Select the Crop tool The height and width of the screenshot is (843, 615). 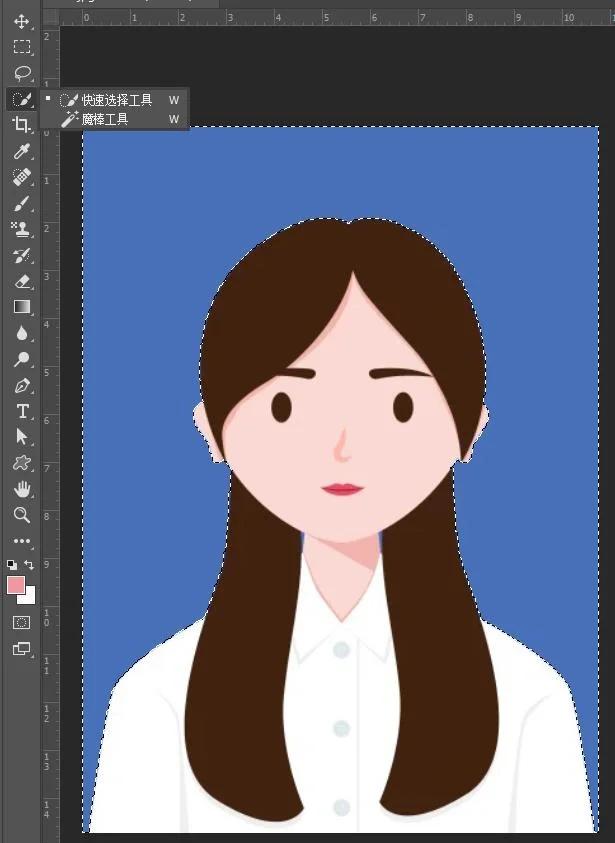point(21,125)
